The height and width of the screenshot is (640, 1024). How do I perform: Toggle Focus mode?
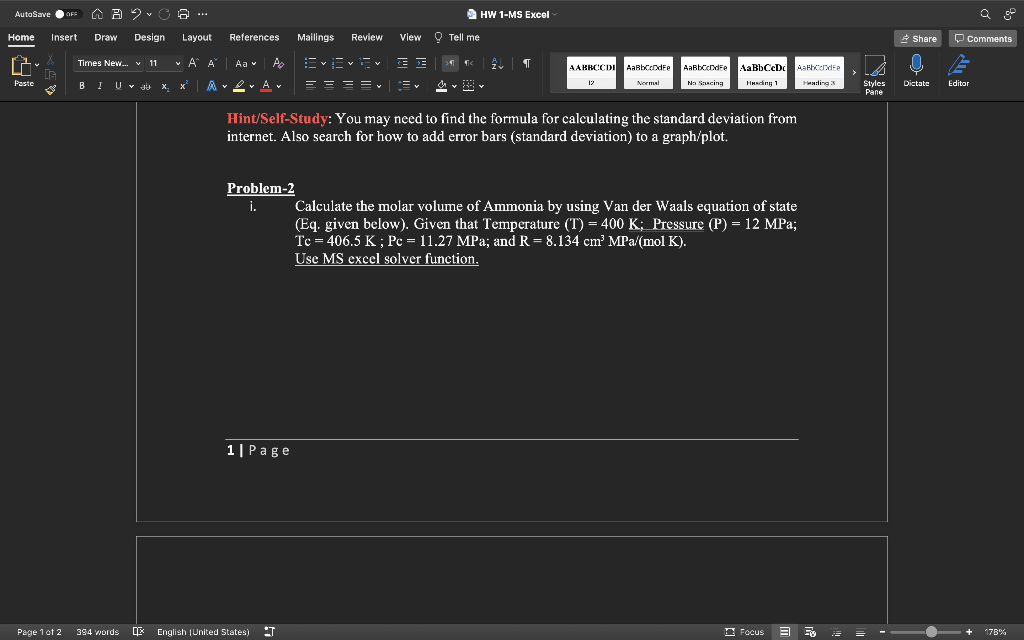[744, 632]
